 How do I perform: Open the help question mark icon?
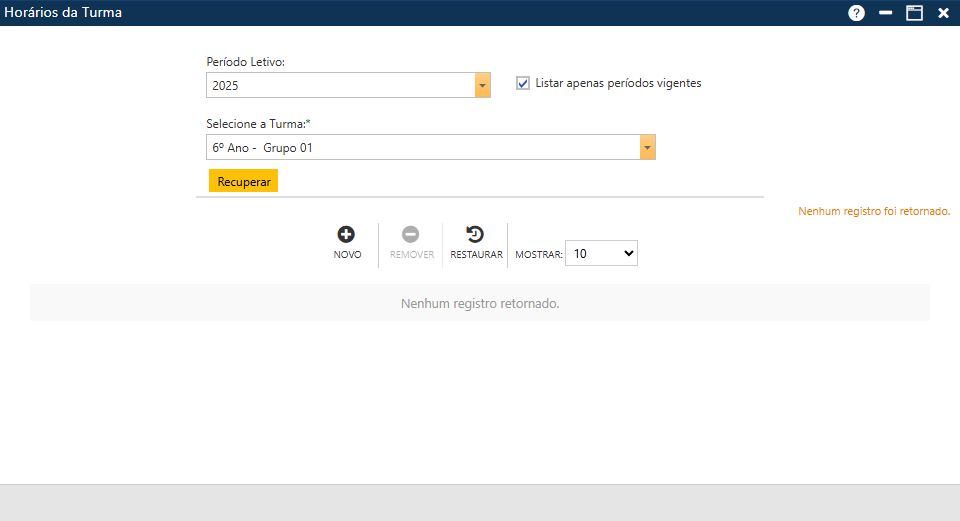coord(856,13)
